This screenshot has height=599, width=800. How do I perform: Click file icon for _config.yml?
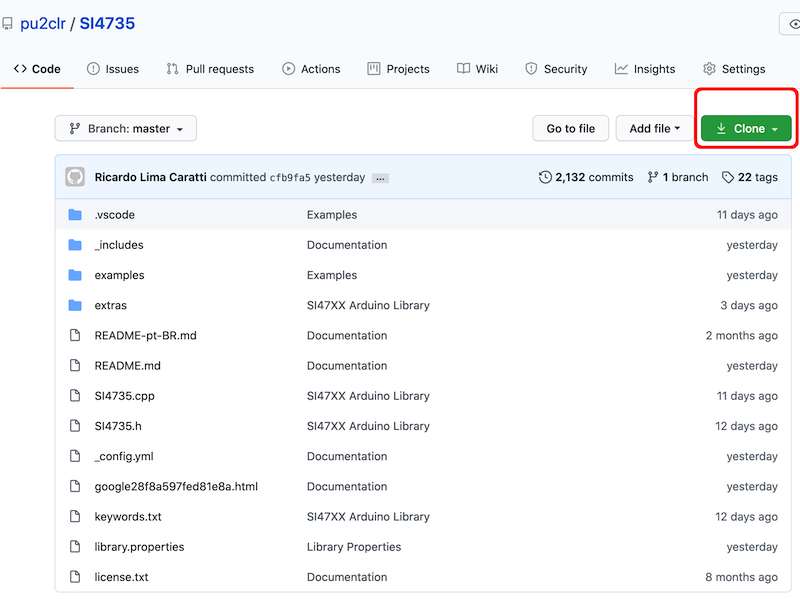point(75,456)
